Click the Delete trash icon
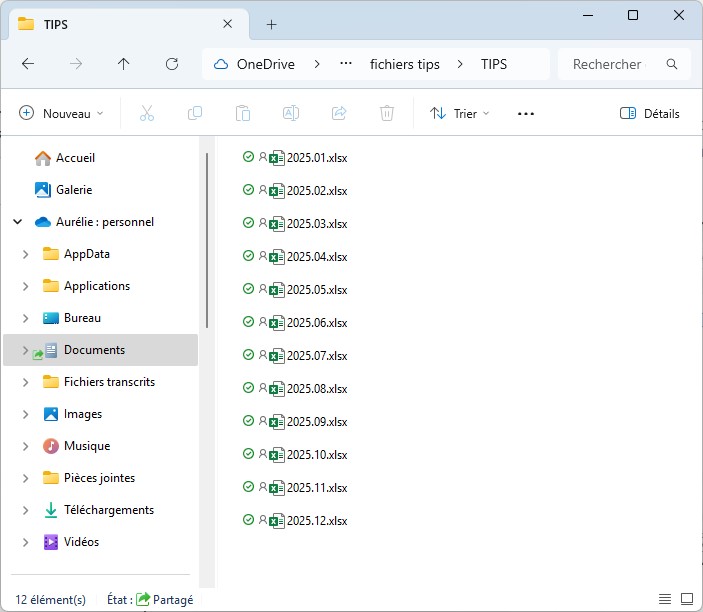This screenshot has width=703, height=612. click(387, 113)
